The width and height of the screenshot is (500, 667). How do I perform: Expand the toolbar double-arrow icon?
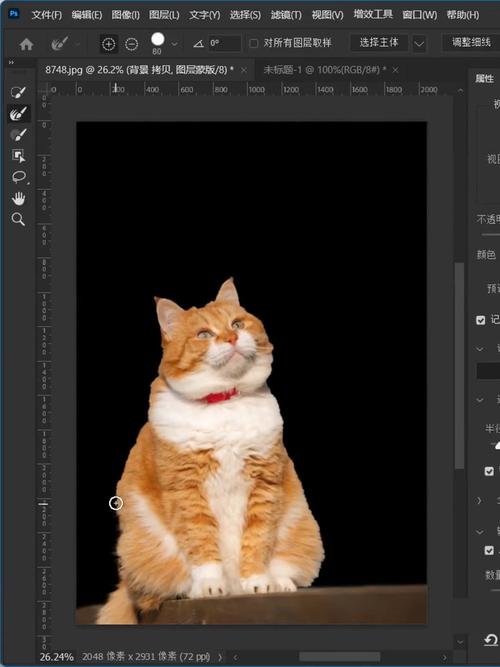pyautogui.click(x=11, y=62)
